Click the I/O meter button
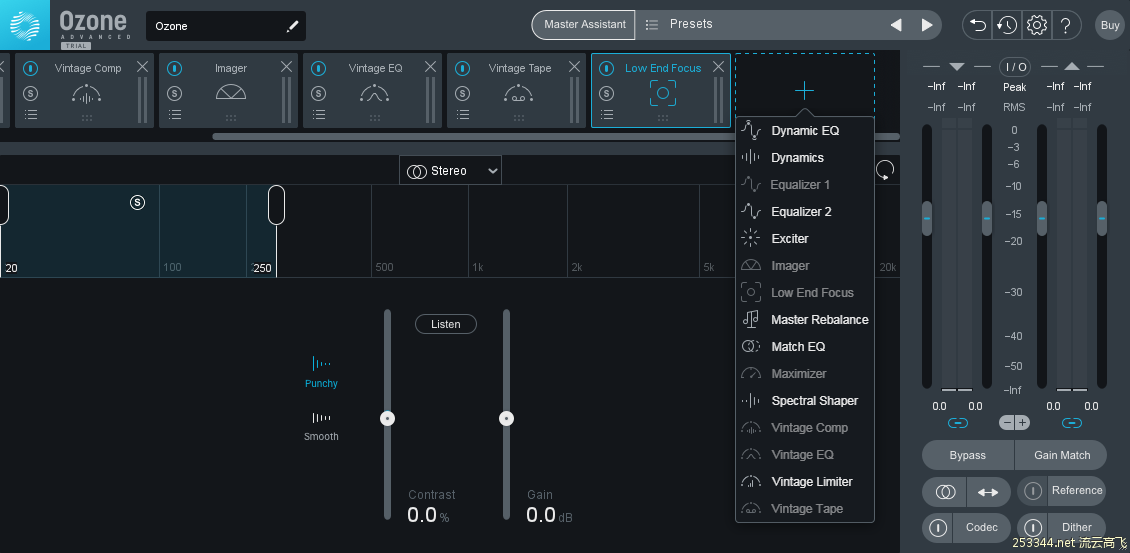 tap(1015, 67)
